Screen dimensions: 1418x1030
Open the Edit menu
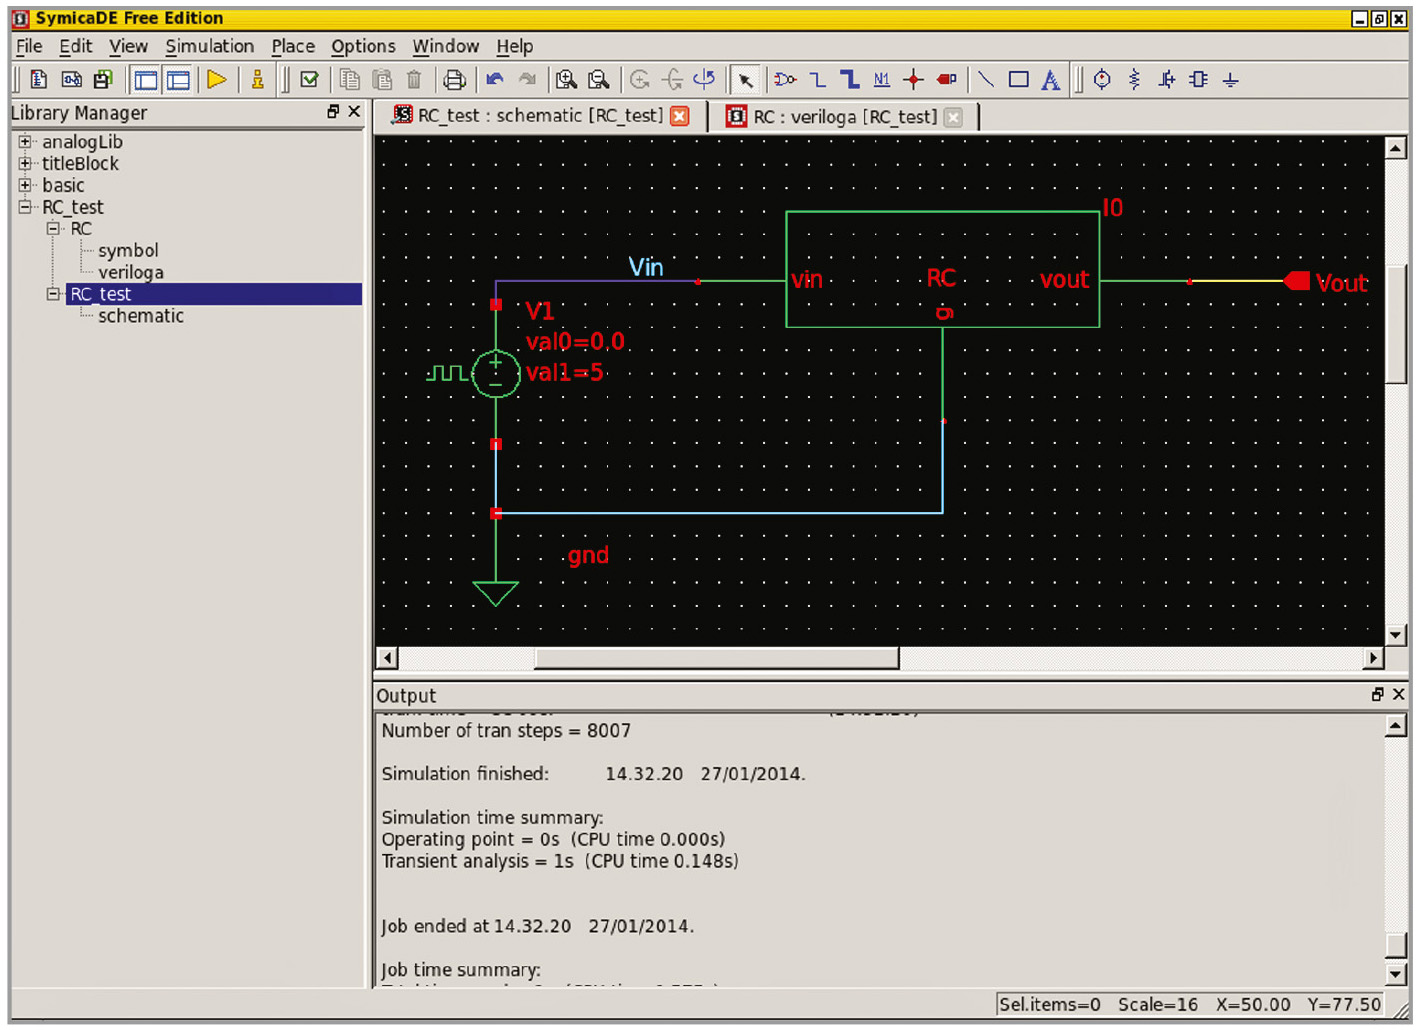point(75,46)
